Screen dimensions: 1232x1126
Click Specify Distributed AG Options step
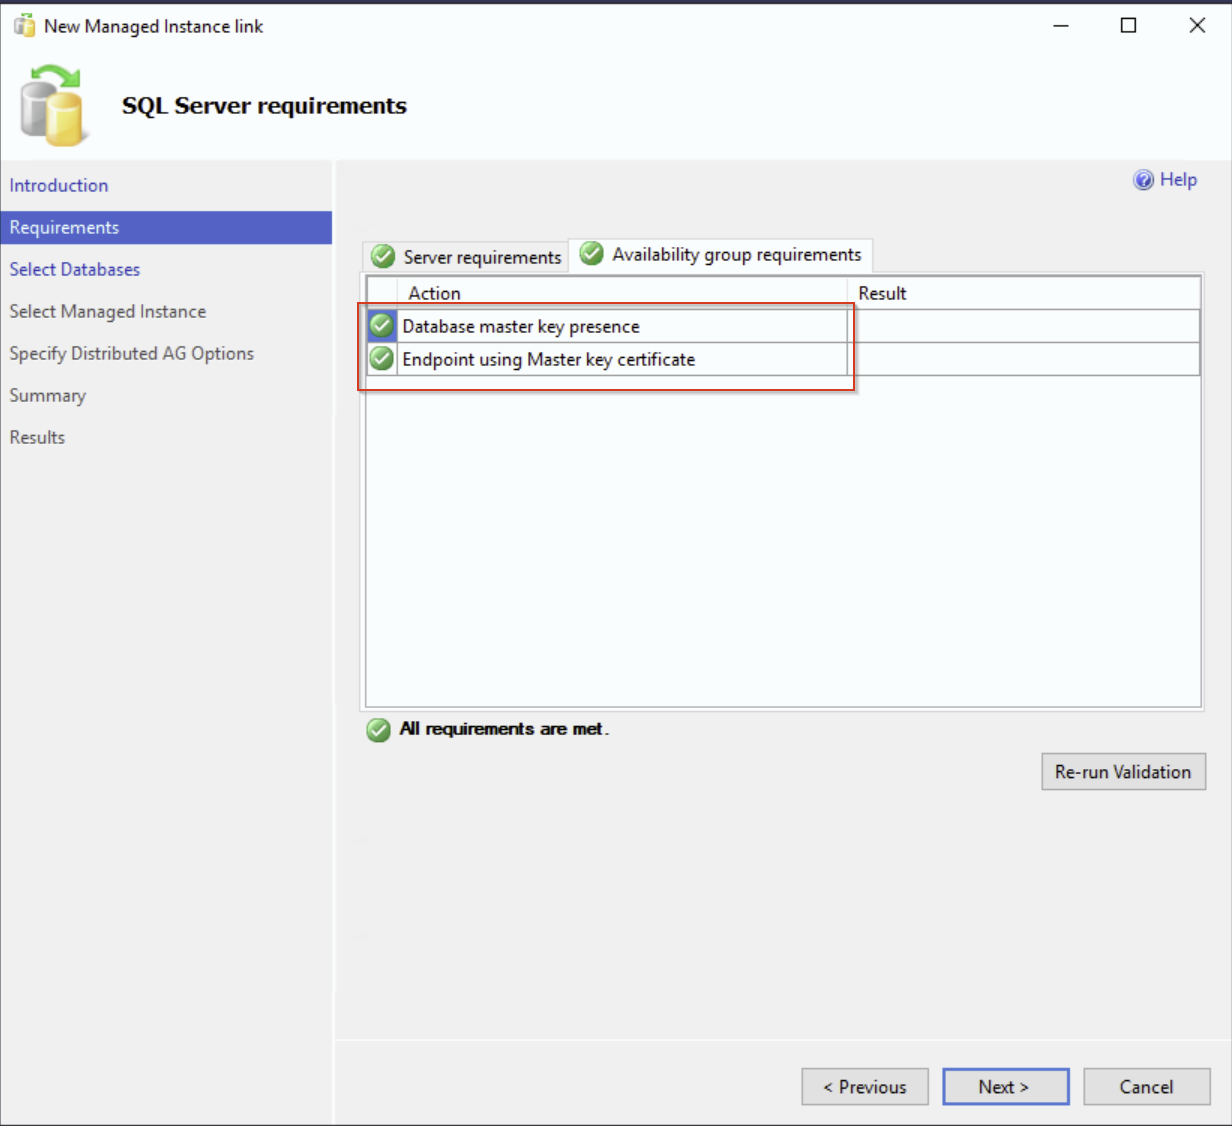(x=132, y=353)
